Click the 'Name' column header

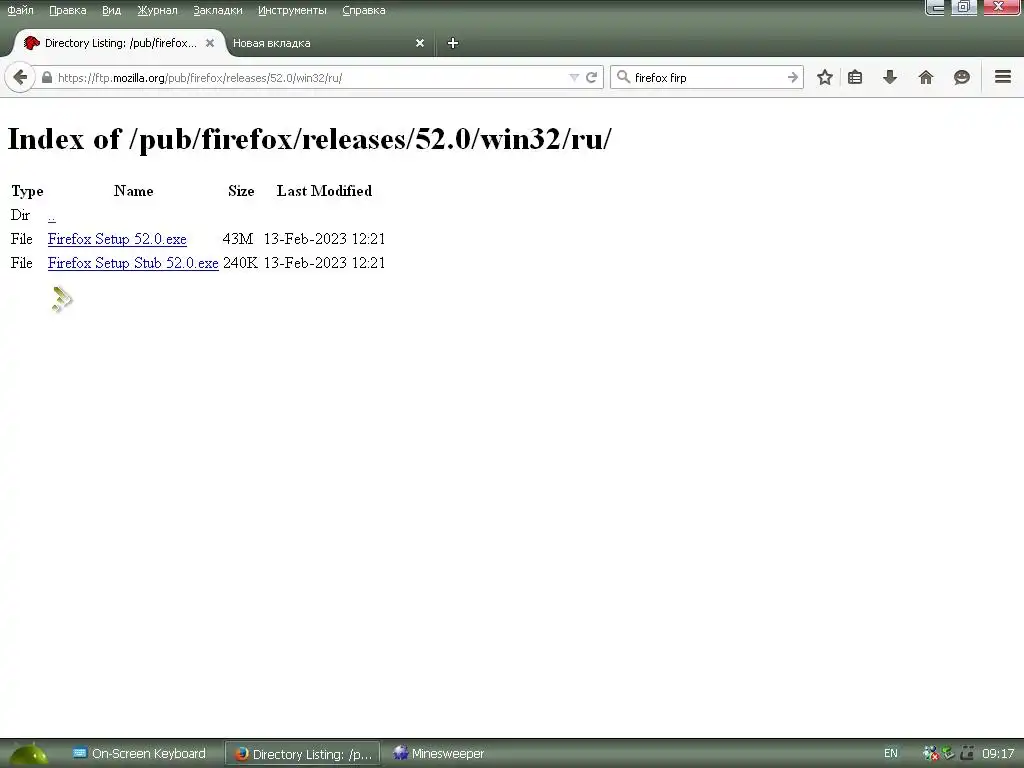[x=133, y=191]
